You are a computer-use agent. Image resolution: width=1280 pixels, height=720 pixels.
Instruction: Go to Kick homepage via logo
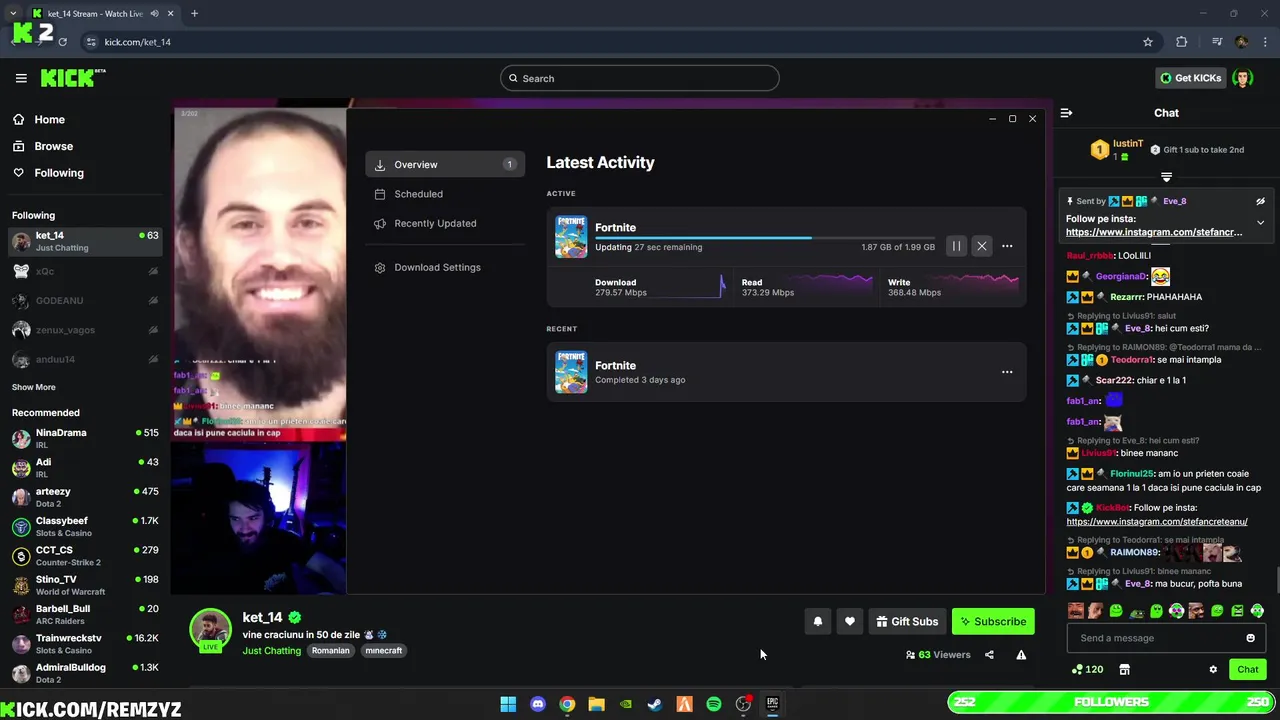click(x=73, y=78)
